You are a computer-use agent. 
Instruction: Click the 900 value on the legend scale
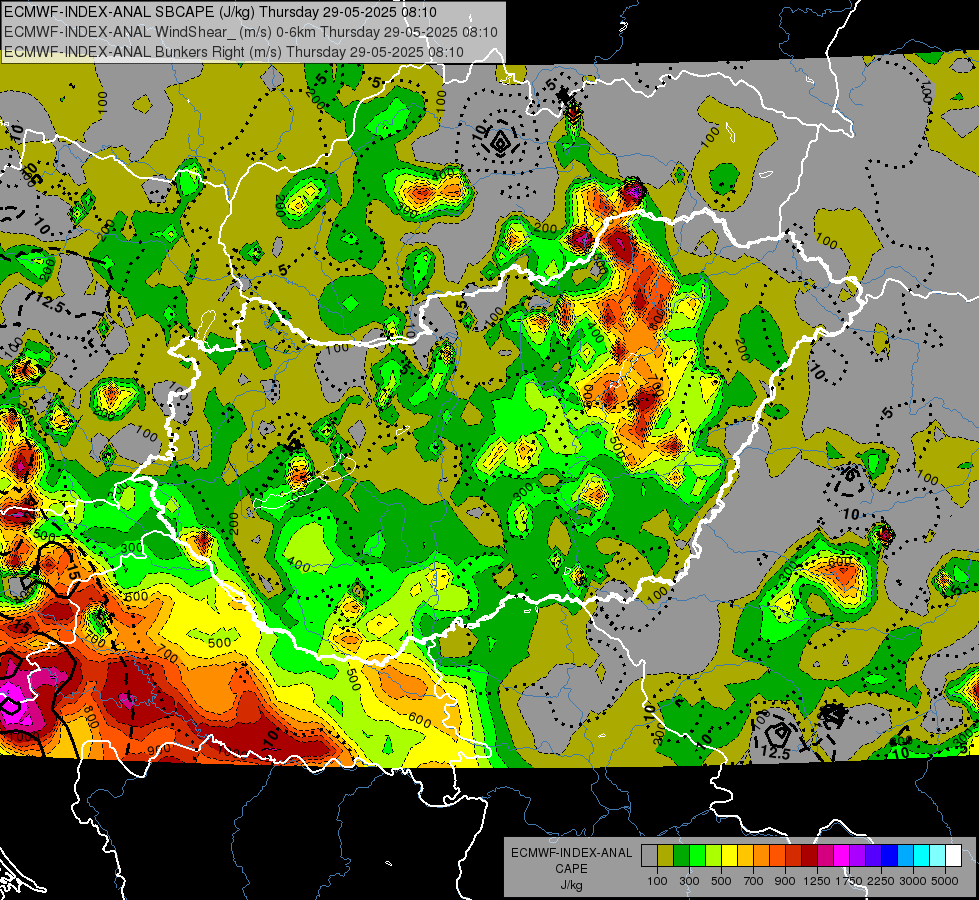(785, 881)
